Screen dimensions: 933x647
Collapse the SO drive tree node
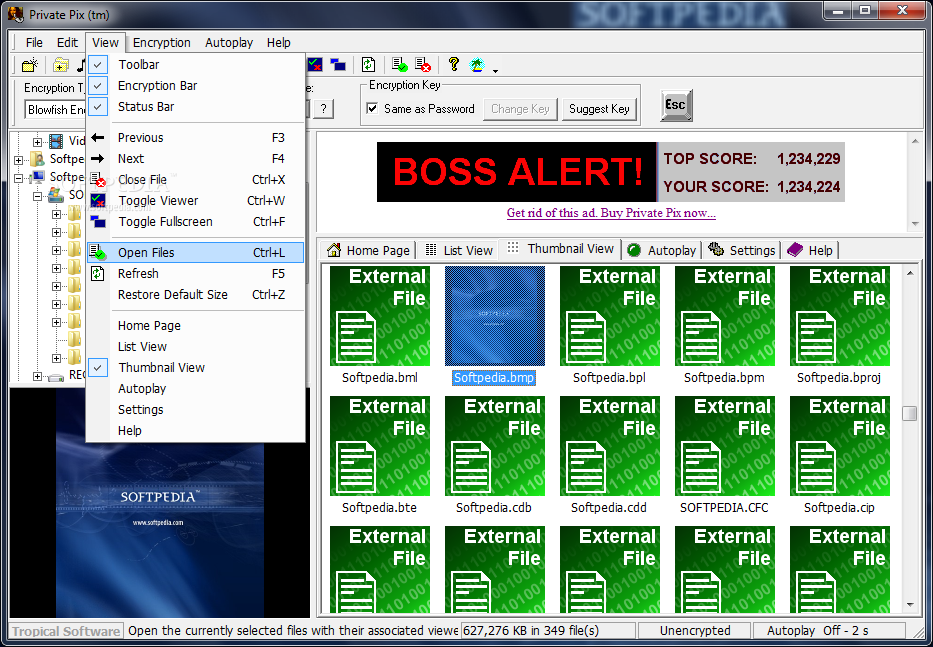point(37,196)
